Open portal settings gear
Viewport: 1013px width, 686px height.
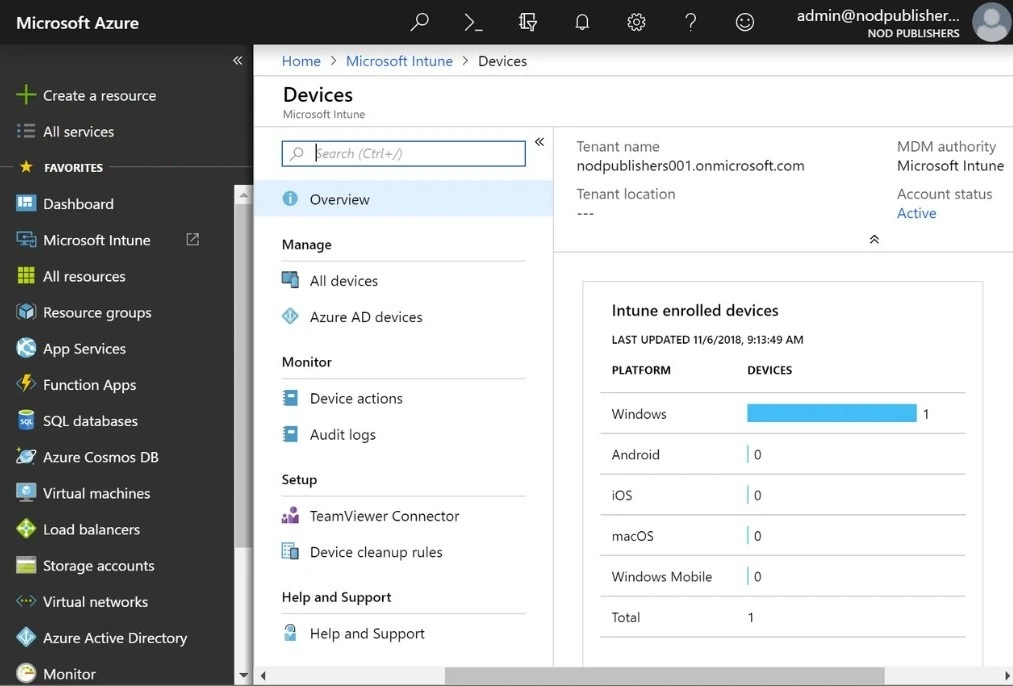(x=636, y=22)
